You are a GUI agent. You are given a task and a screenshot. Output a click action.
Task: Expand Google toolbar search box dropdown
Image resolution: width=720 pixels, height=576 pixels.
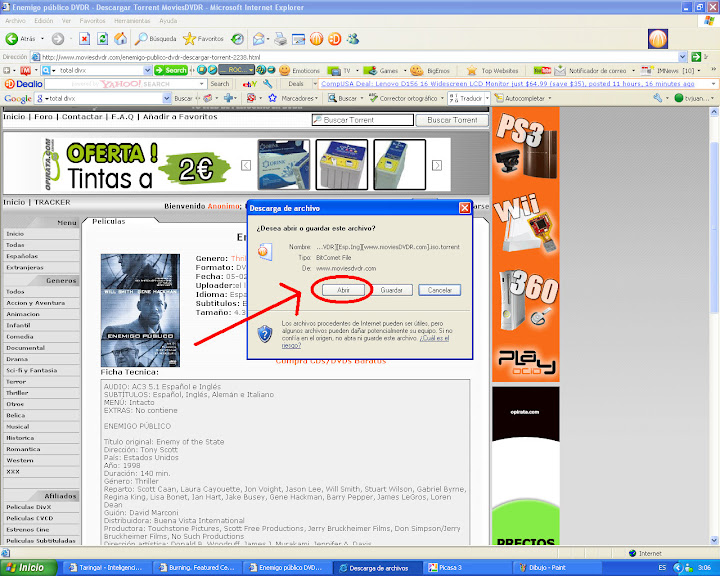click(166, 98)
